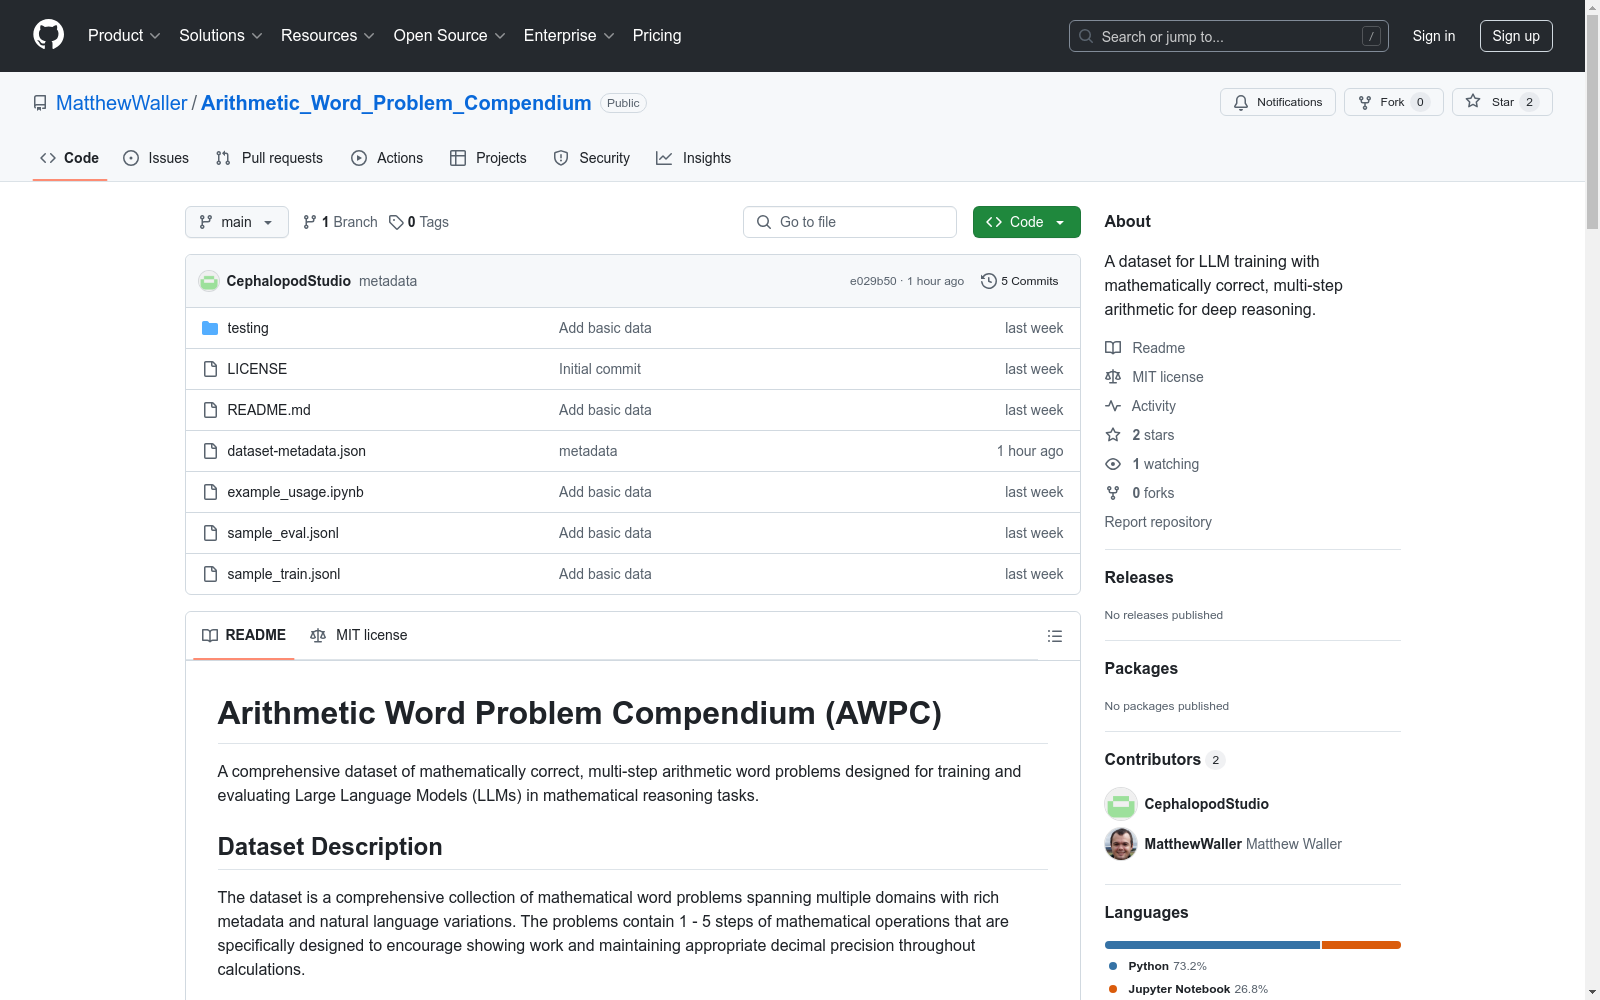Open the green Code dropdown button

pos(1026,222)
